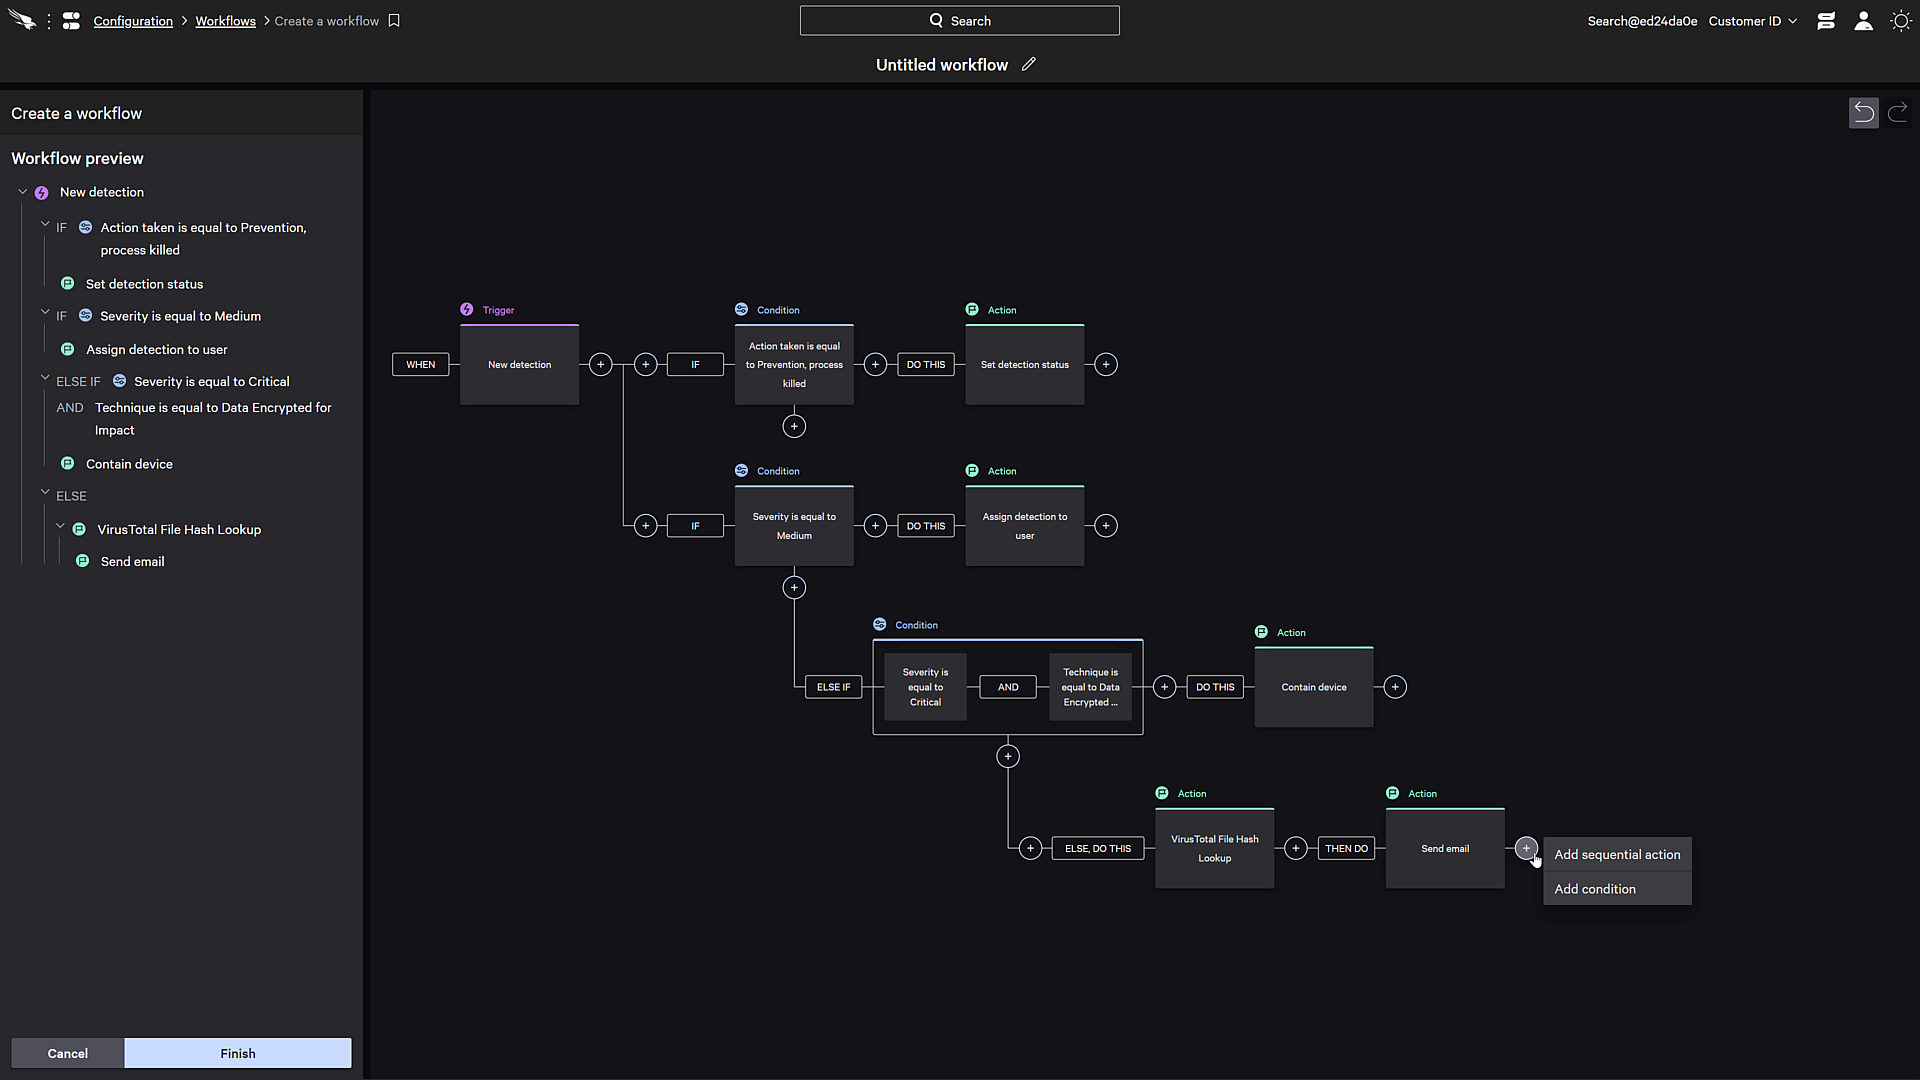Image resolution: width=1920 pixels, height=1080 pixels.
Task: Click the plus before ELSE, DO THIS
Action: pos(1030,849)
